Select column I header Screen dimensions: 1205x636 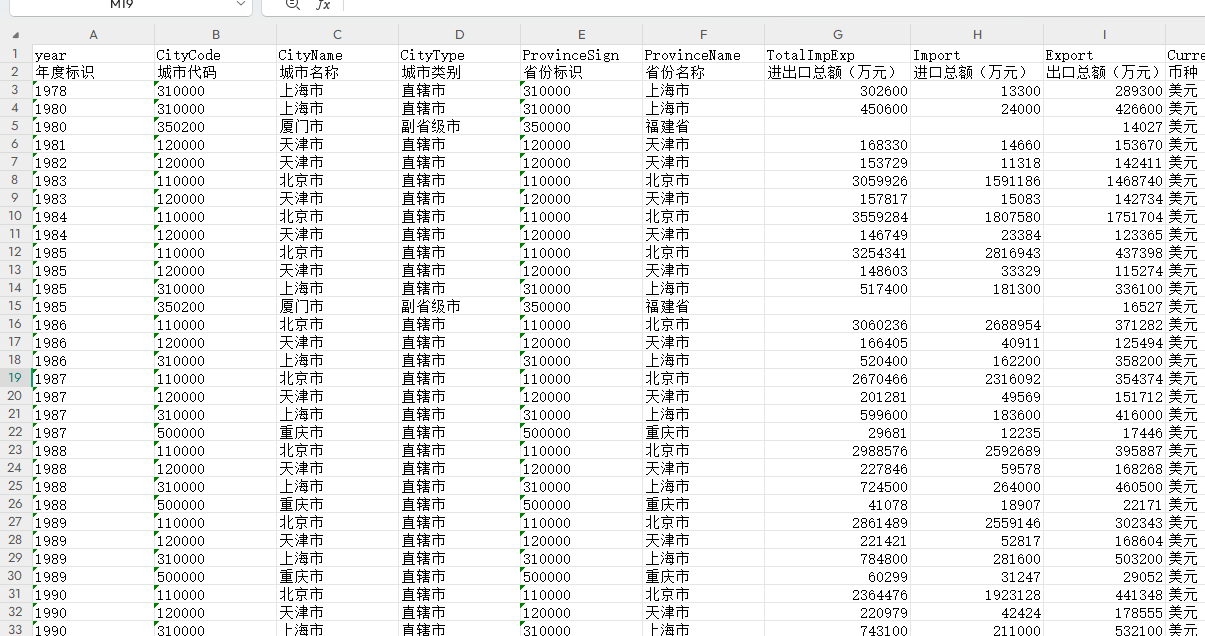tap(1104, 34)
